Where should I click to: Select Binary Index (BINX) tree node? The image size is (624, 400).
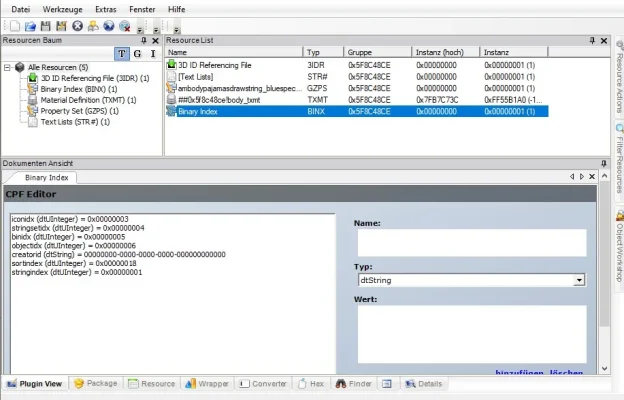click(79, 89)
